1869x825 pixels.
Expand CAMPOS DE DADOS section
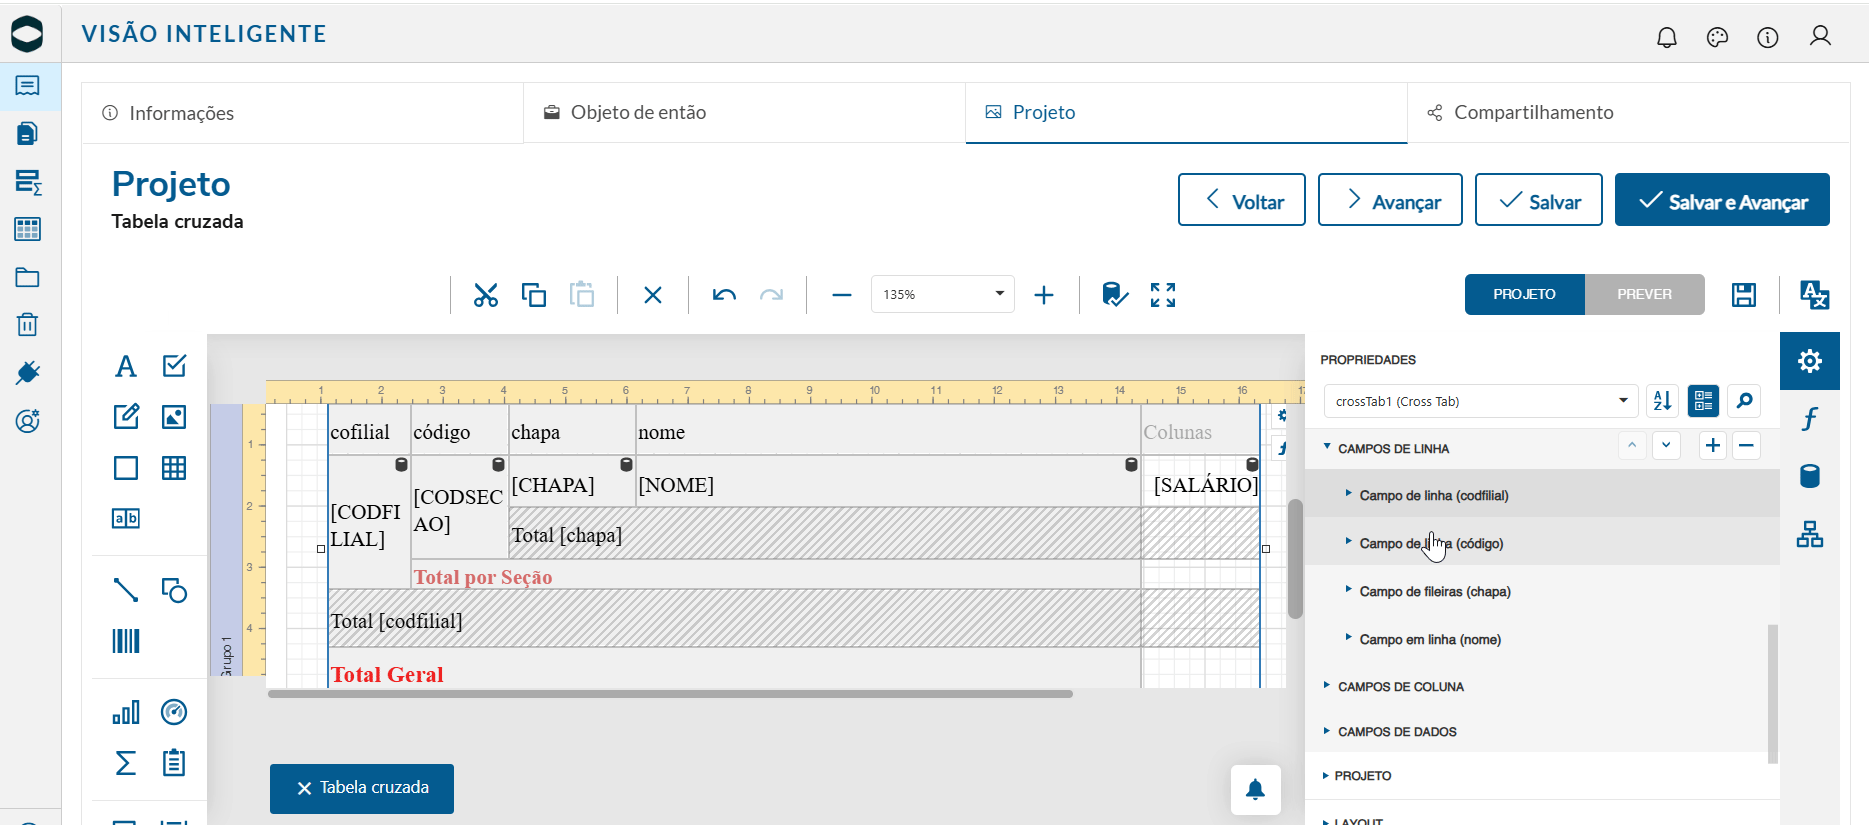(x=1327, y=731)
